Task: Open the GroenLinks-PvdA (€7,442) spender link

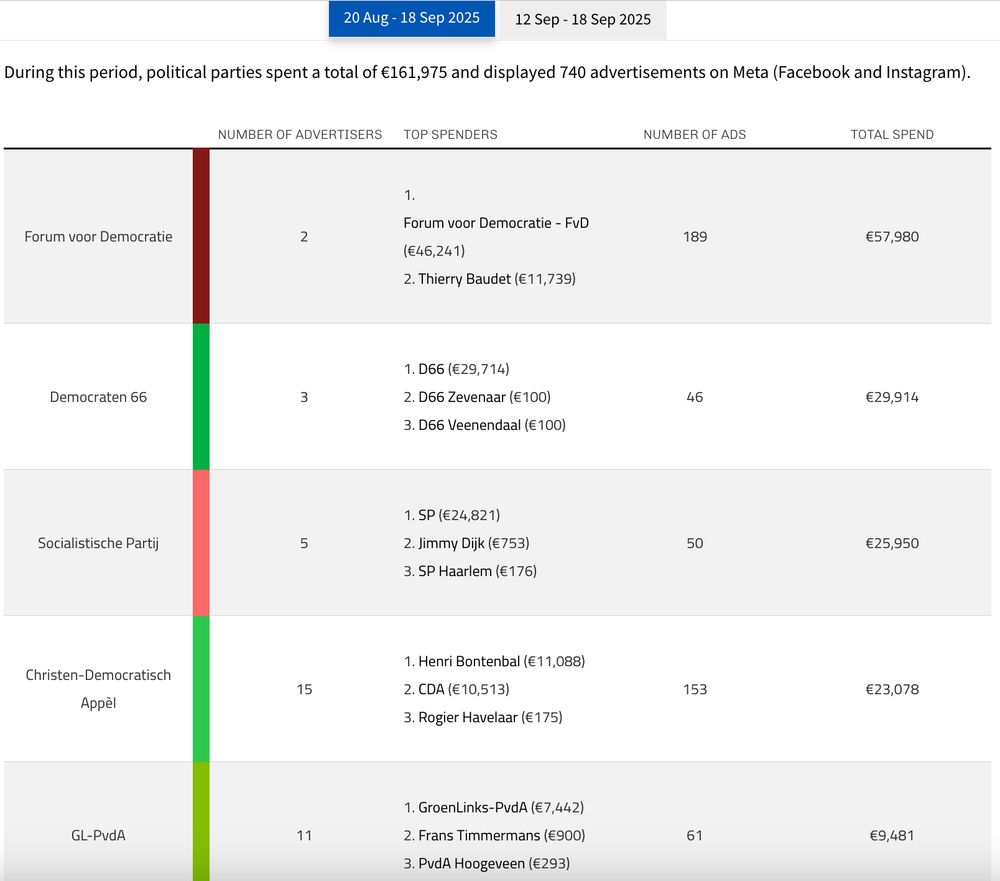Action: point(473,808)
